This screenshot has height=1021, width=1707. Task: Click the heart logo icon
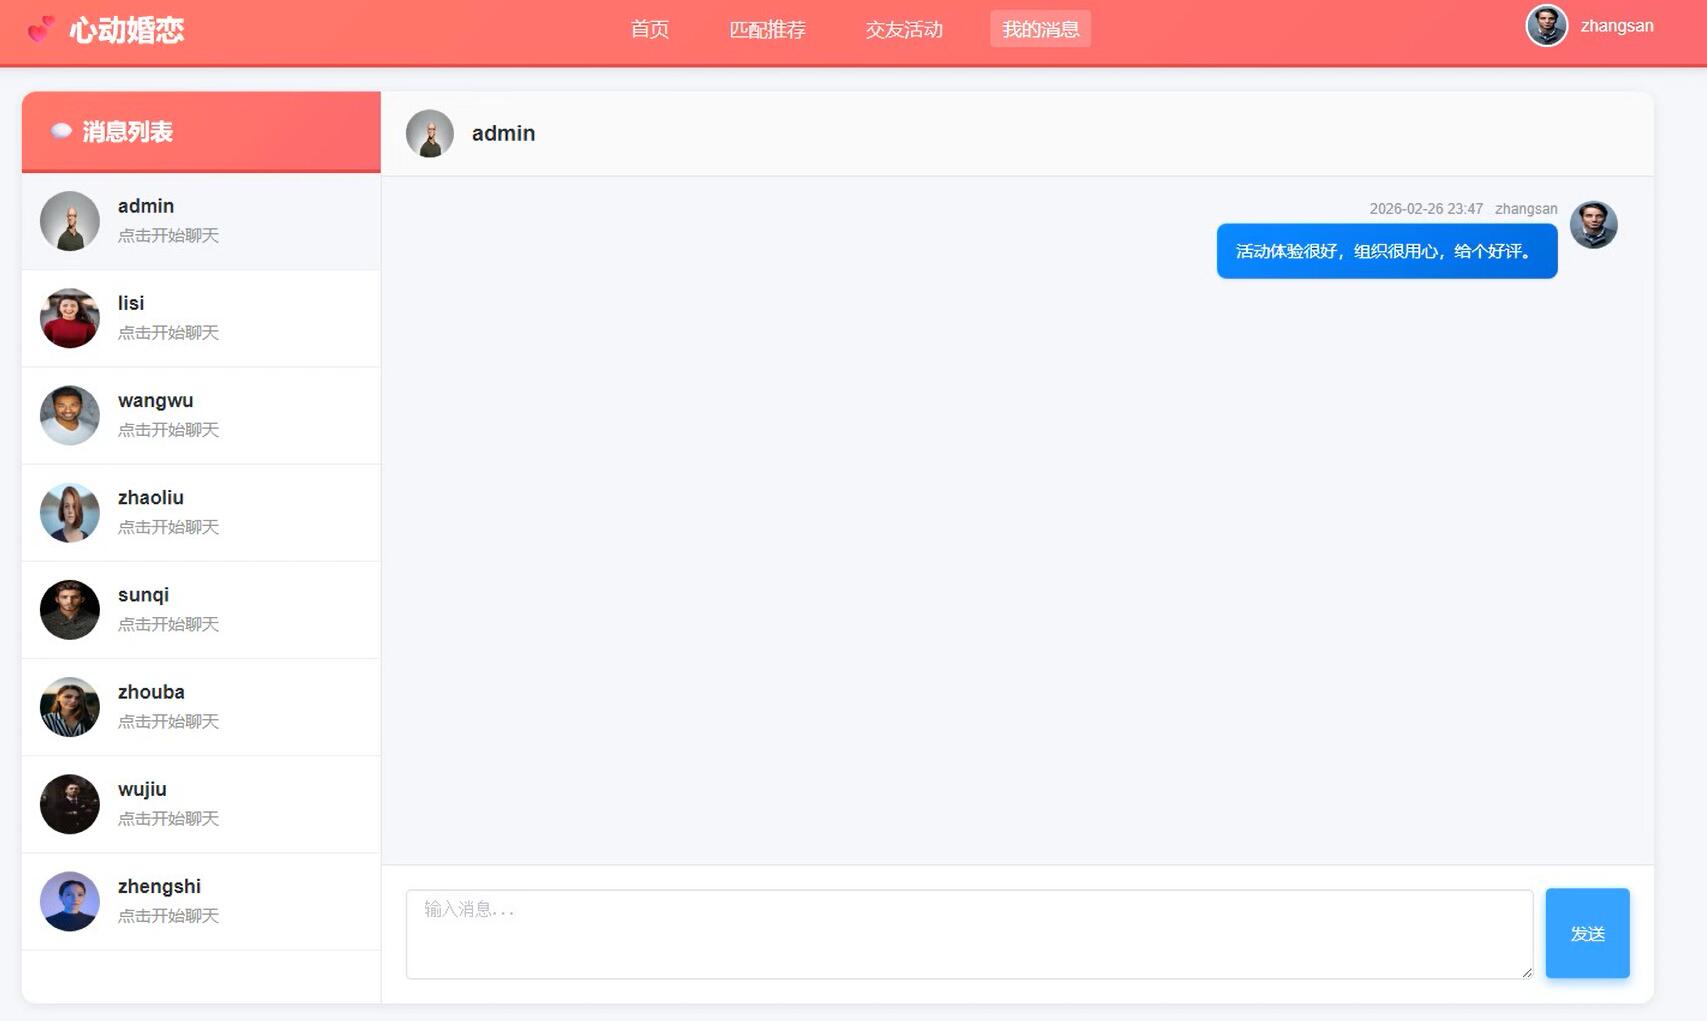[41, 29]
